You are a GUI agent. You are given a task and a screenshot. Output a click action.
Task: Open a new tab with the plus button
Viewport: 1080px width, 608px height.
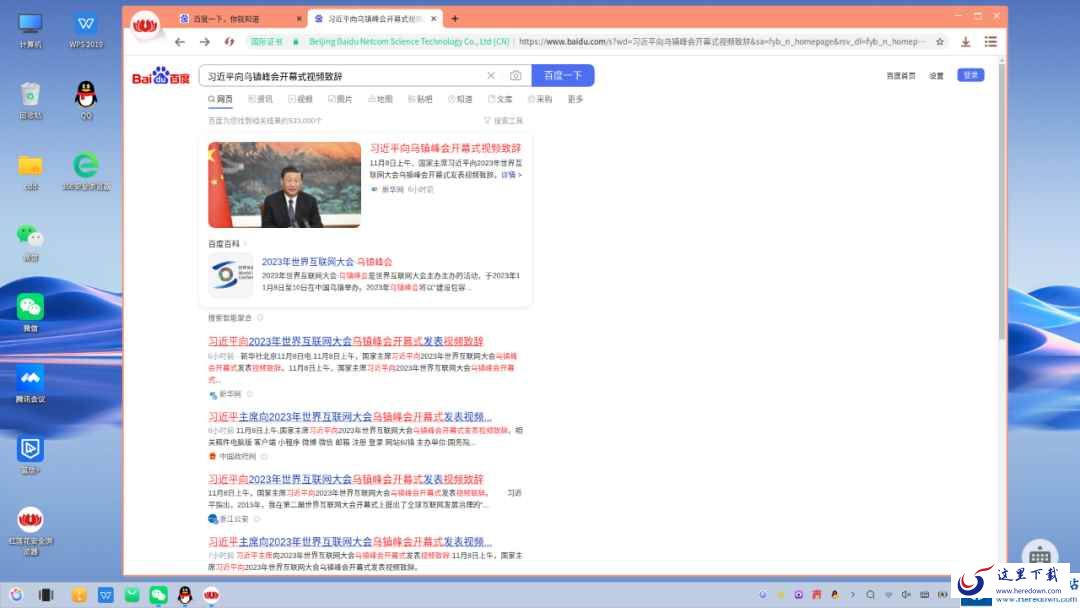coord(455,19)
